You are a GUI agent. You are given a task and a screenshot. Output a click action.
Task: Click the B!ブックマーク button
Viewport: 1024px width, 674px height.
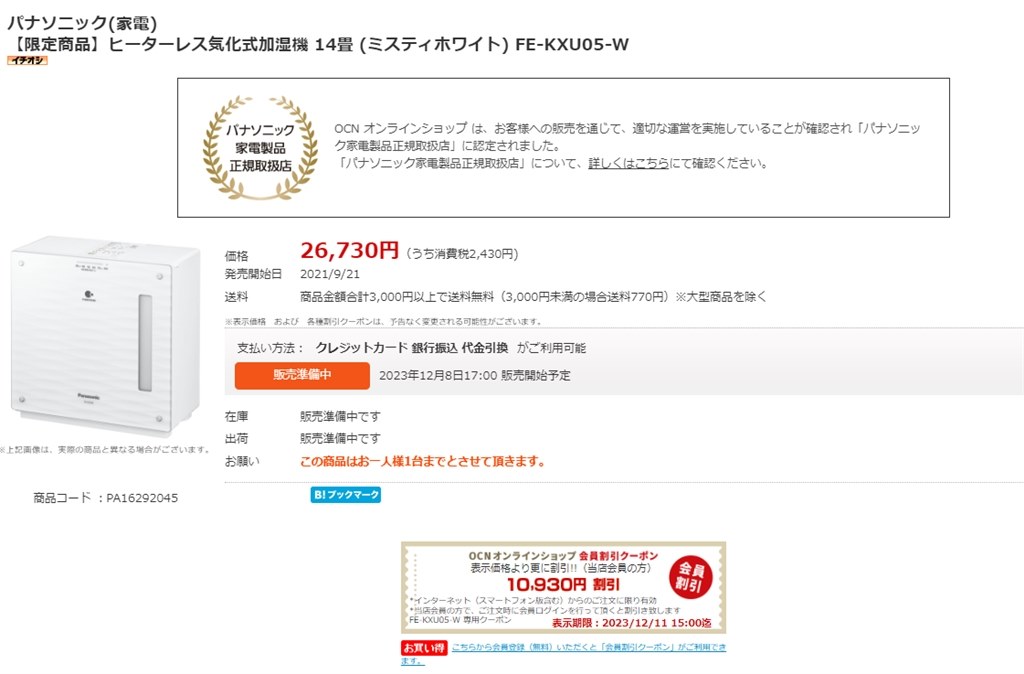coord(345,494)
